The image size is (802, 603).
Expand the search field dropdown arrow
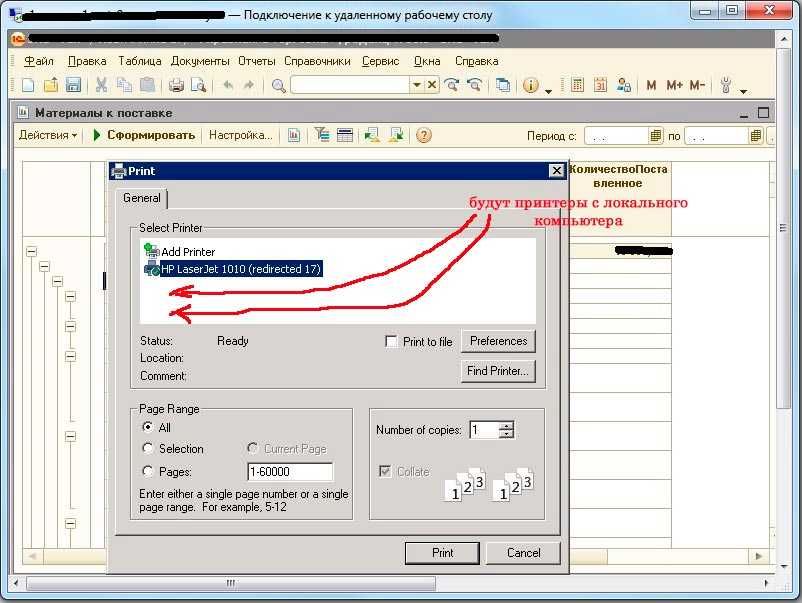(x=417, y=86)
